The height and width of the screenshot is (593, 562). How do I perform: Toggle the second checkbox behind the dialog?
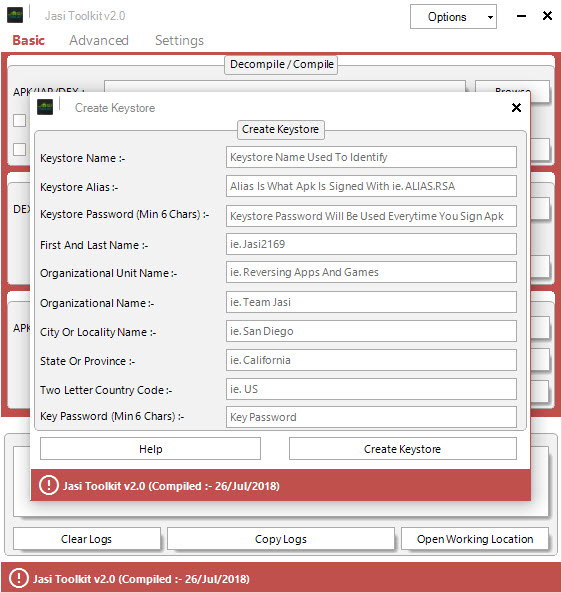(19, 149)
